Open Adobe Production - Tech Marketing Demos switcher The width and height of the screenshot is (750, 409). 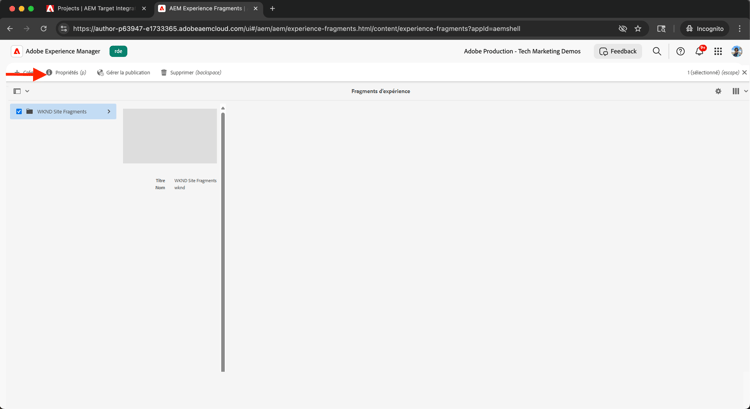coord(522,51)
